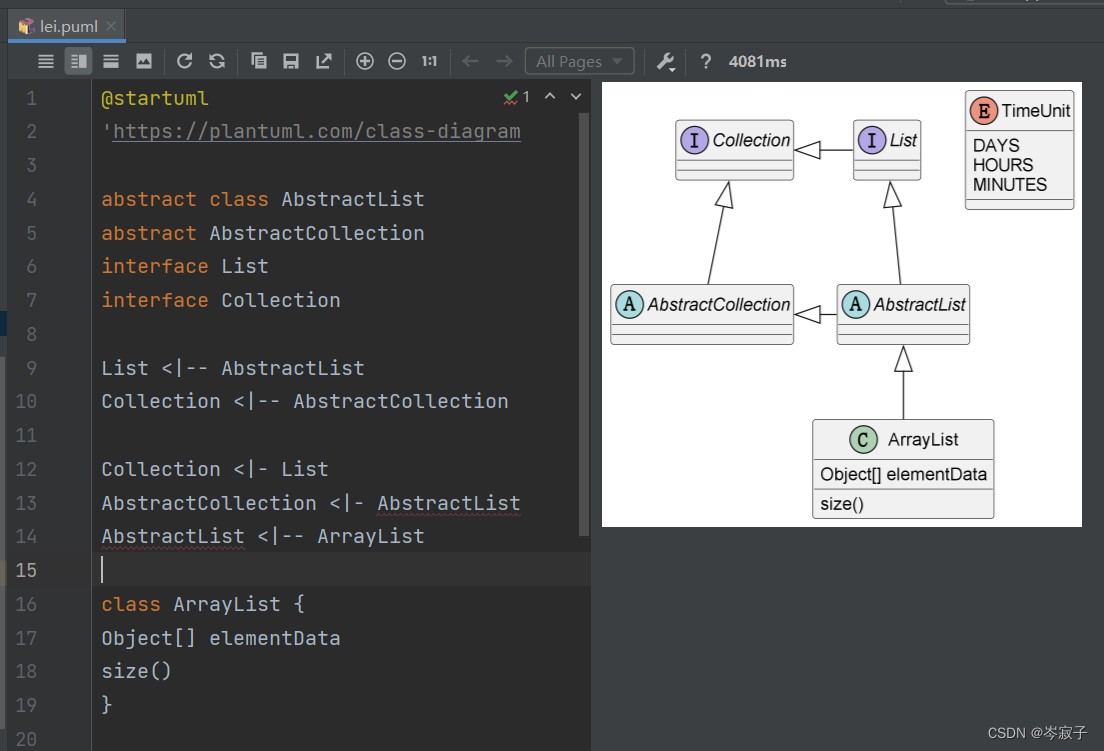
Task: Open diagram in external viewer icon
Action: coord(324,62)
